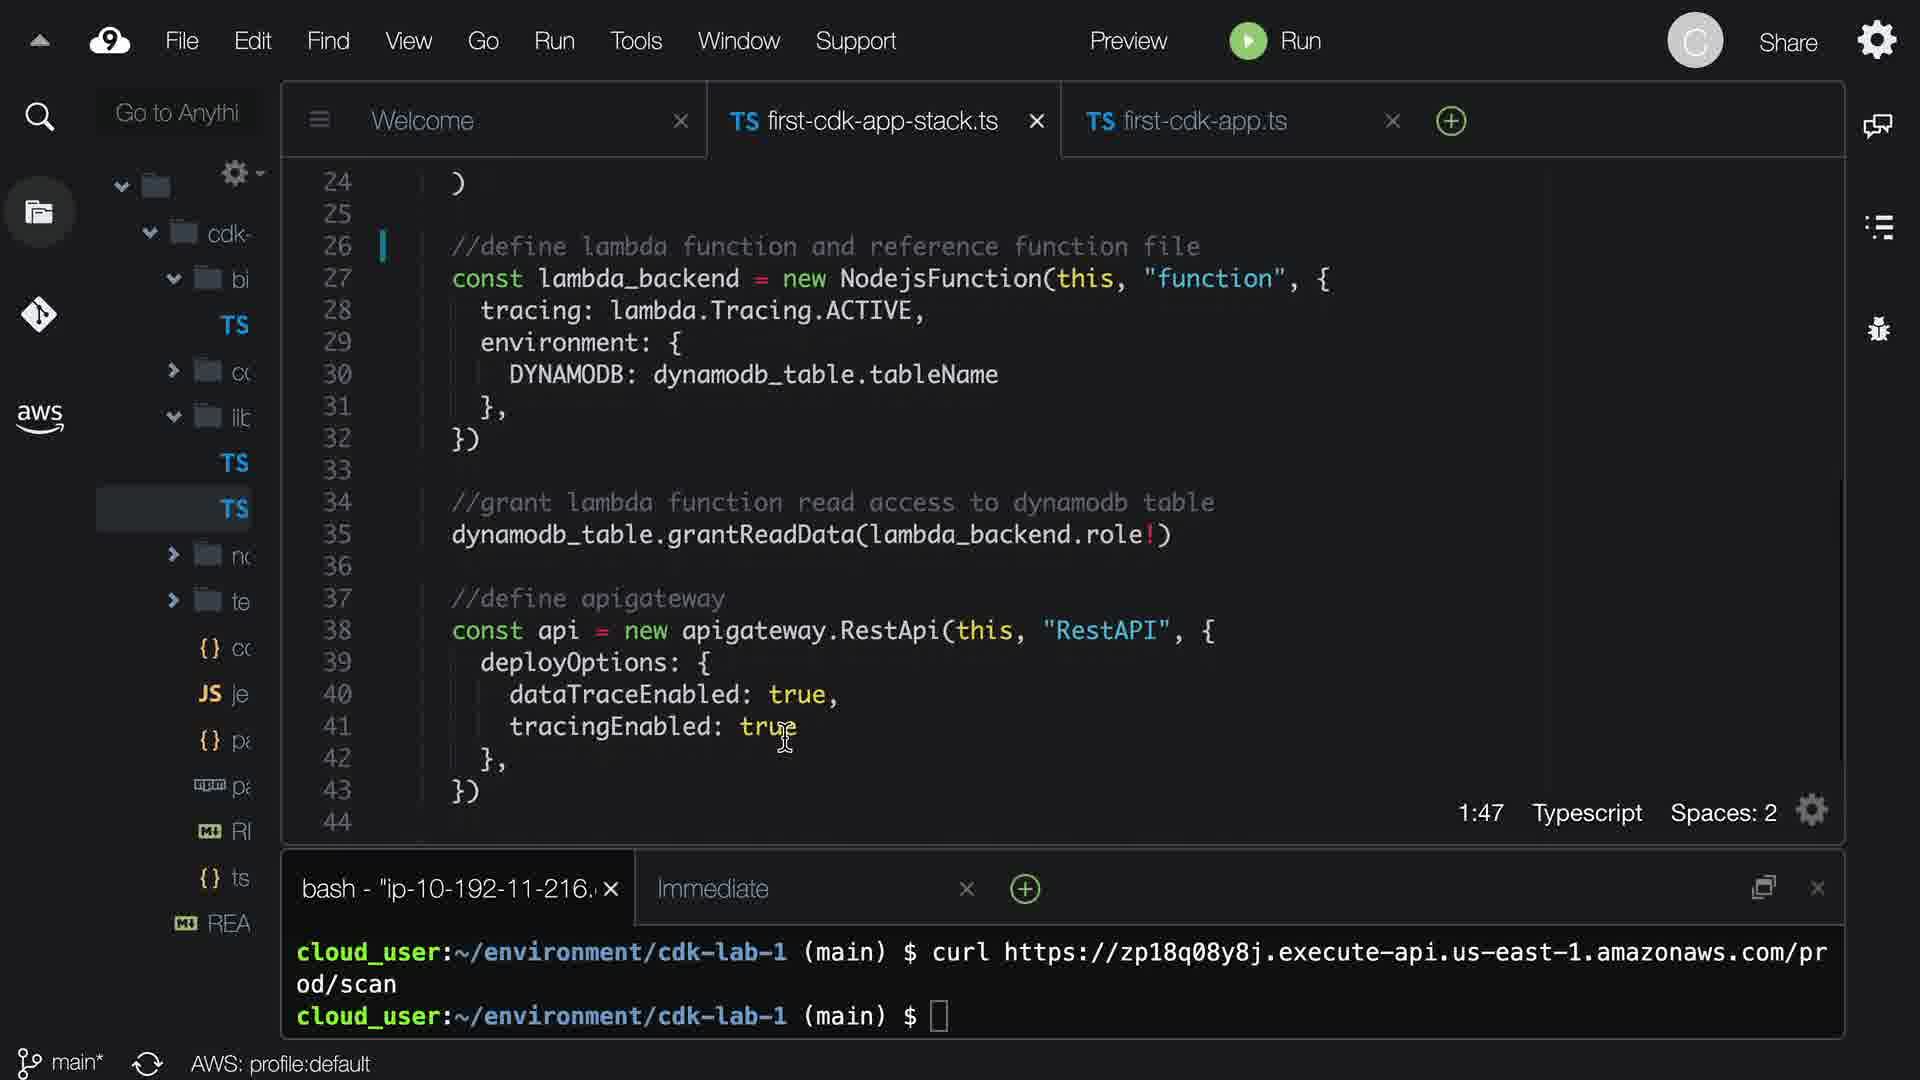The width and height of the screenshot is (1920, 1080).
Task: Collapse the cdk- project folder
Action: click(x=150, y=233)
